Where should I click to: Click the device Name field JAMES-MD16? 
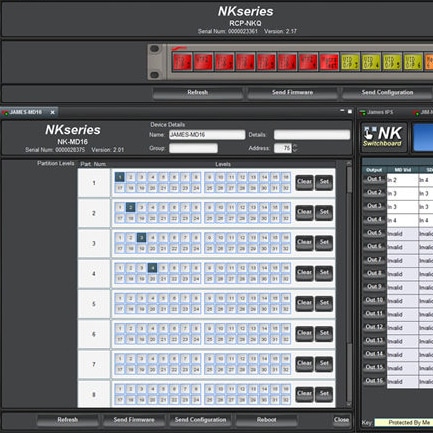(x=207, y=135)
